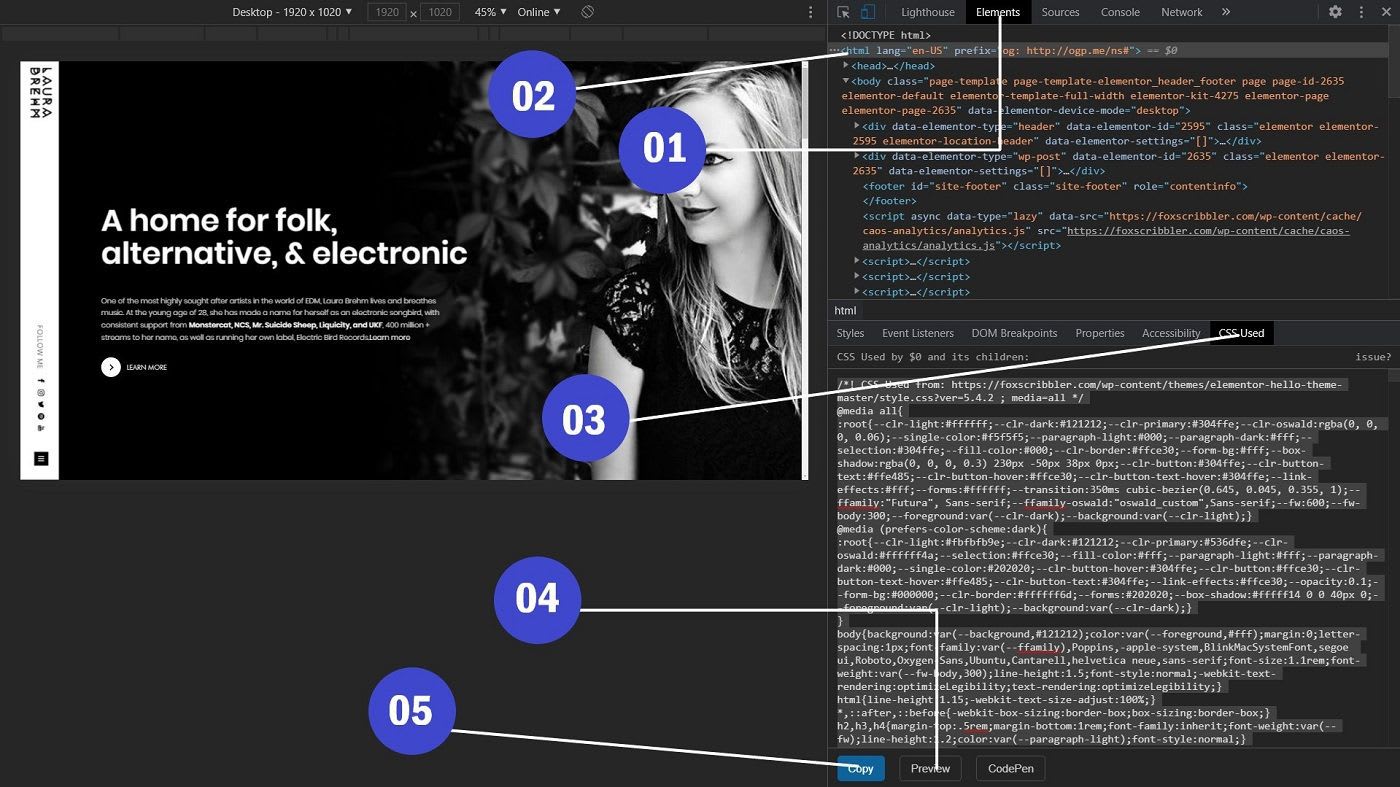Click the '@media all{' line in the CSS output

870,411
